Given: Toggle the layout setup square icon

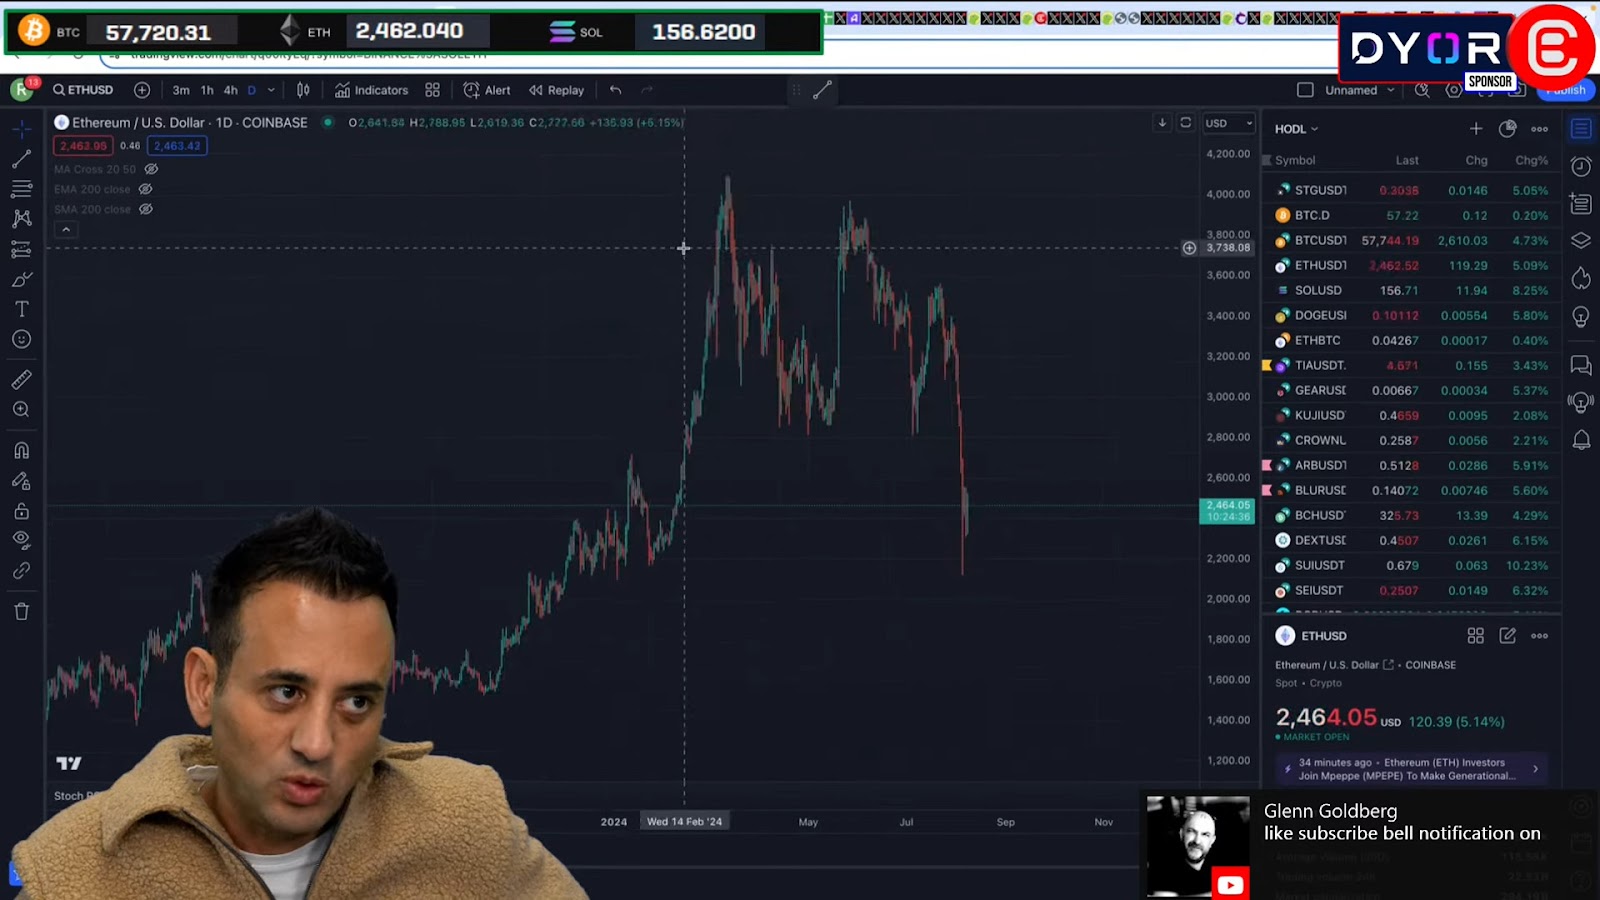Looking at the screenshot, I should point(1305,90).
